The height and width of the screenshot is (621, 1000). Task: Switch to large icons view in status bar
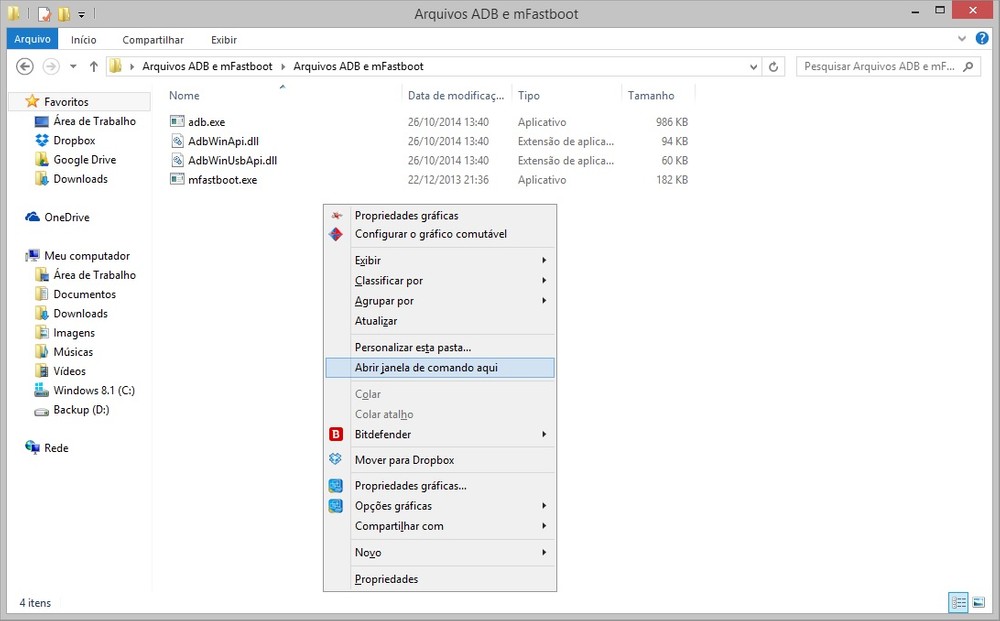[x=978, y=602]
